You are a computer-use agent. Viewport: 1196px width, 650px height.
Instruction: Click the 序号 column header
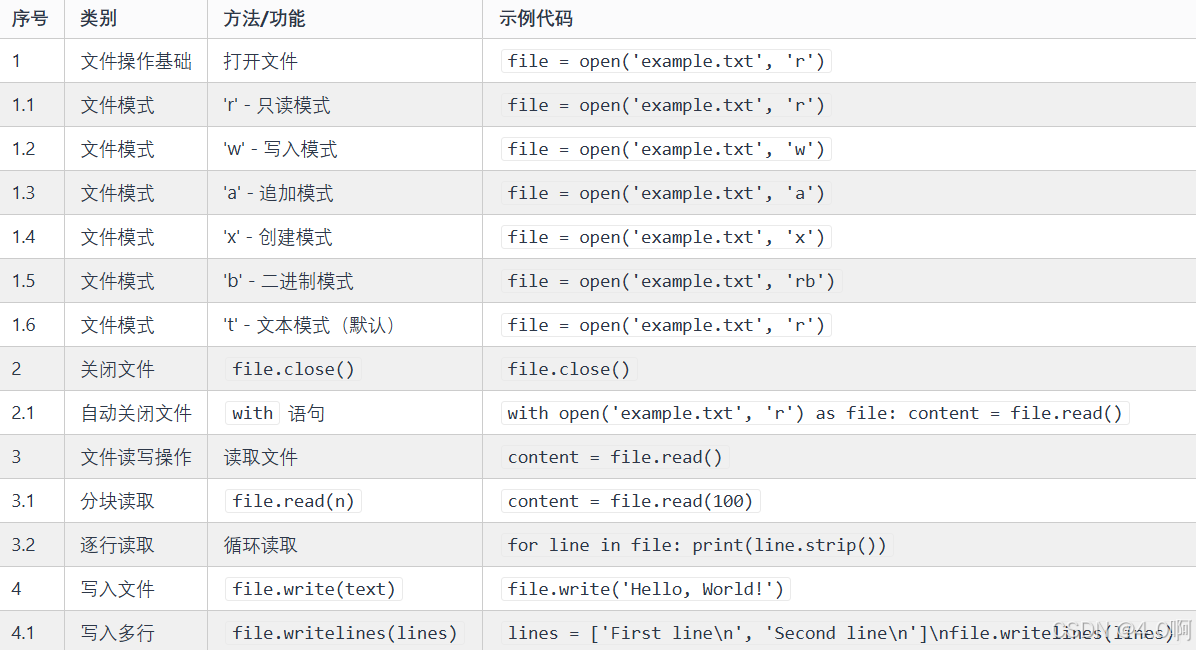[x=31, y=18]
